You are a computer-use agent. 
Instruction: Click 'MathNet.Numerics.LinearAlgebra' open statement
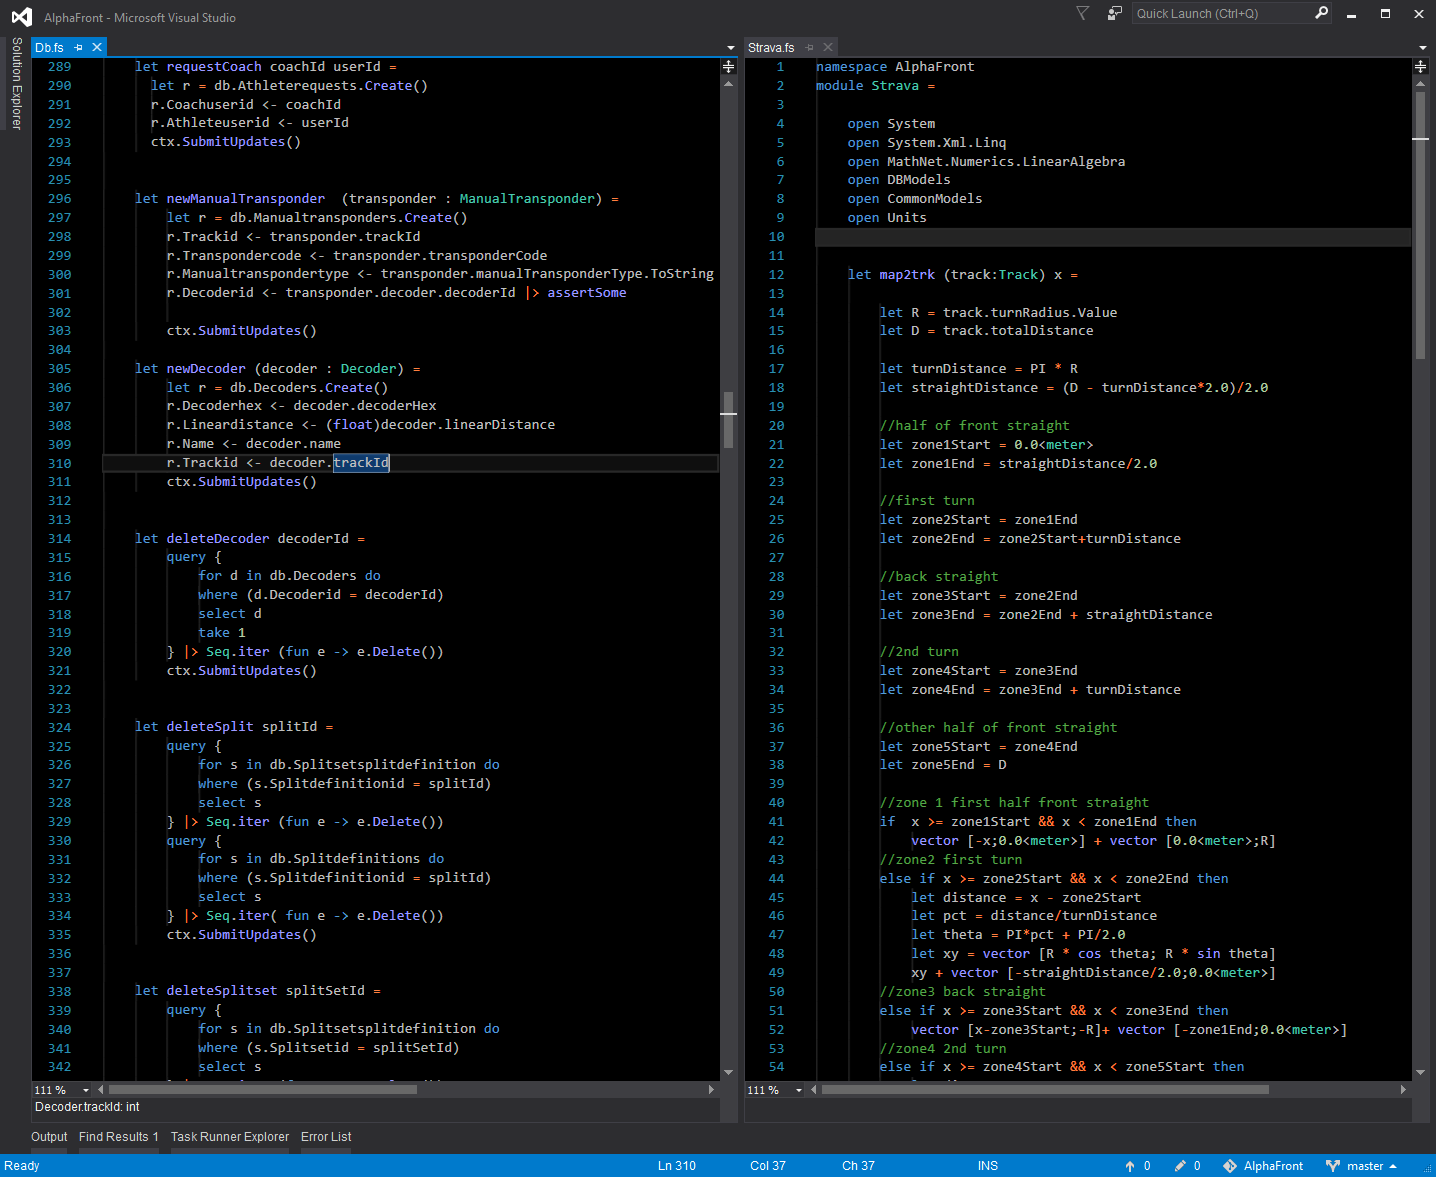click(1006, 162)
